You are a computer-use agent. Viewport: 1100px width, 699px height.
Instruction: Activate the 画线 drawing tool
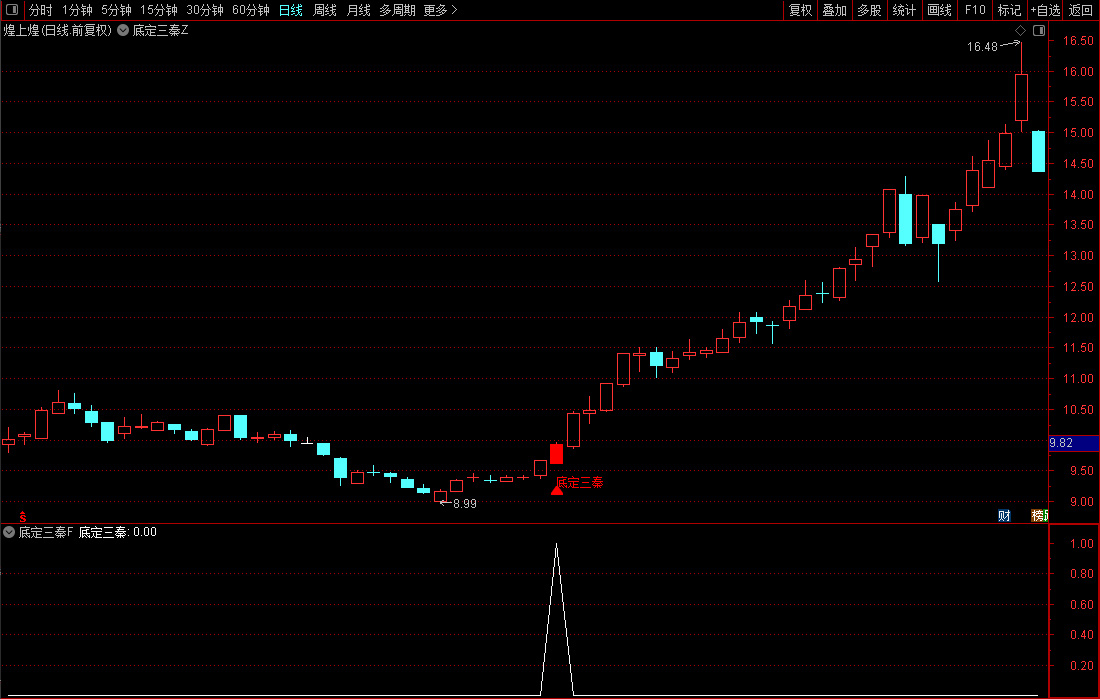(939, 10)
